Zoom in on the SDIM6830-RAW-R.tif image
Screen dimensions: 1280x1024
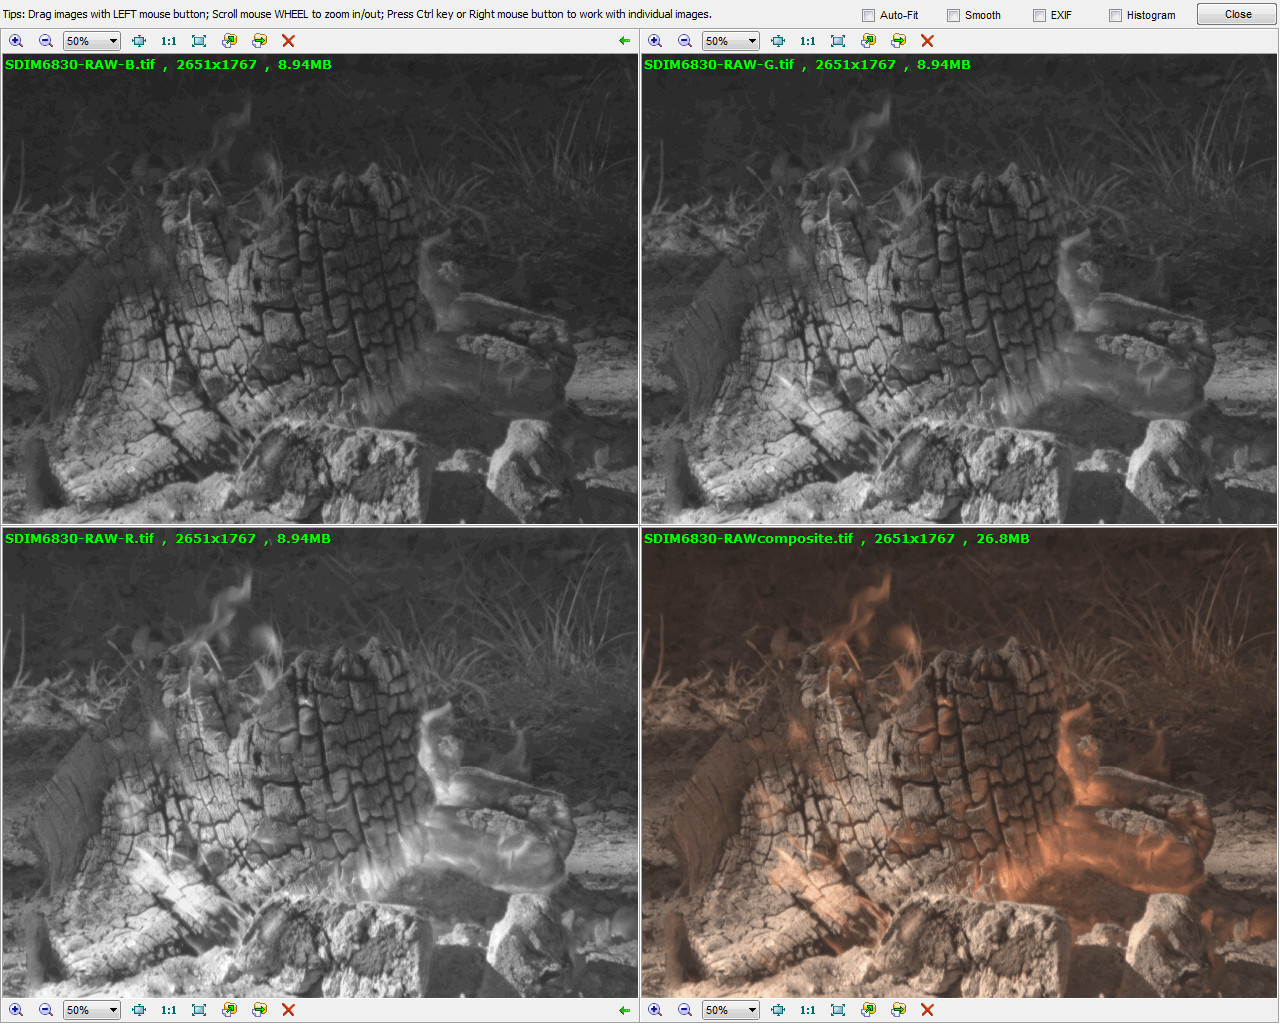click(16, 1010)
